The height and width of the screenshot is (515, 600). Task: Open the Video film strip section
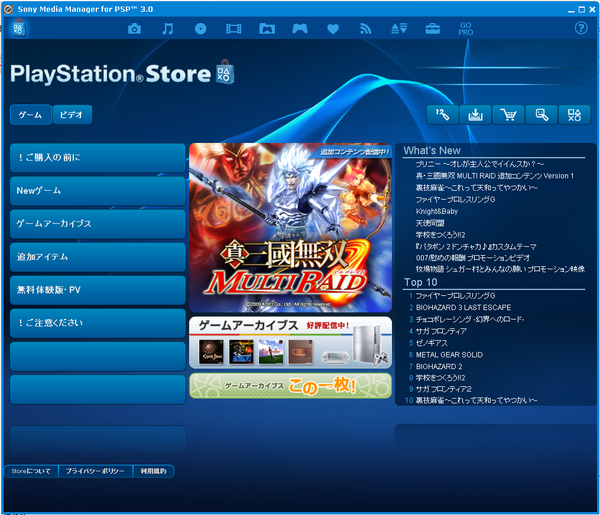pos(233,29)
